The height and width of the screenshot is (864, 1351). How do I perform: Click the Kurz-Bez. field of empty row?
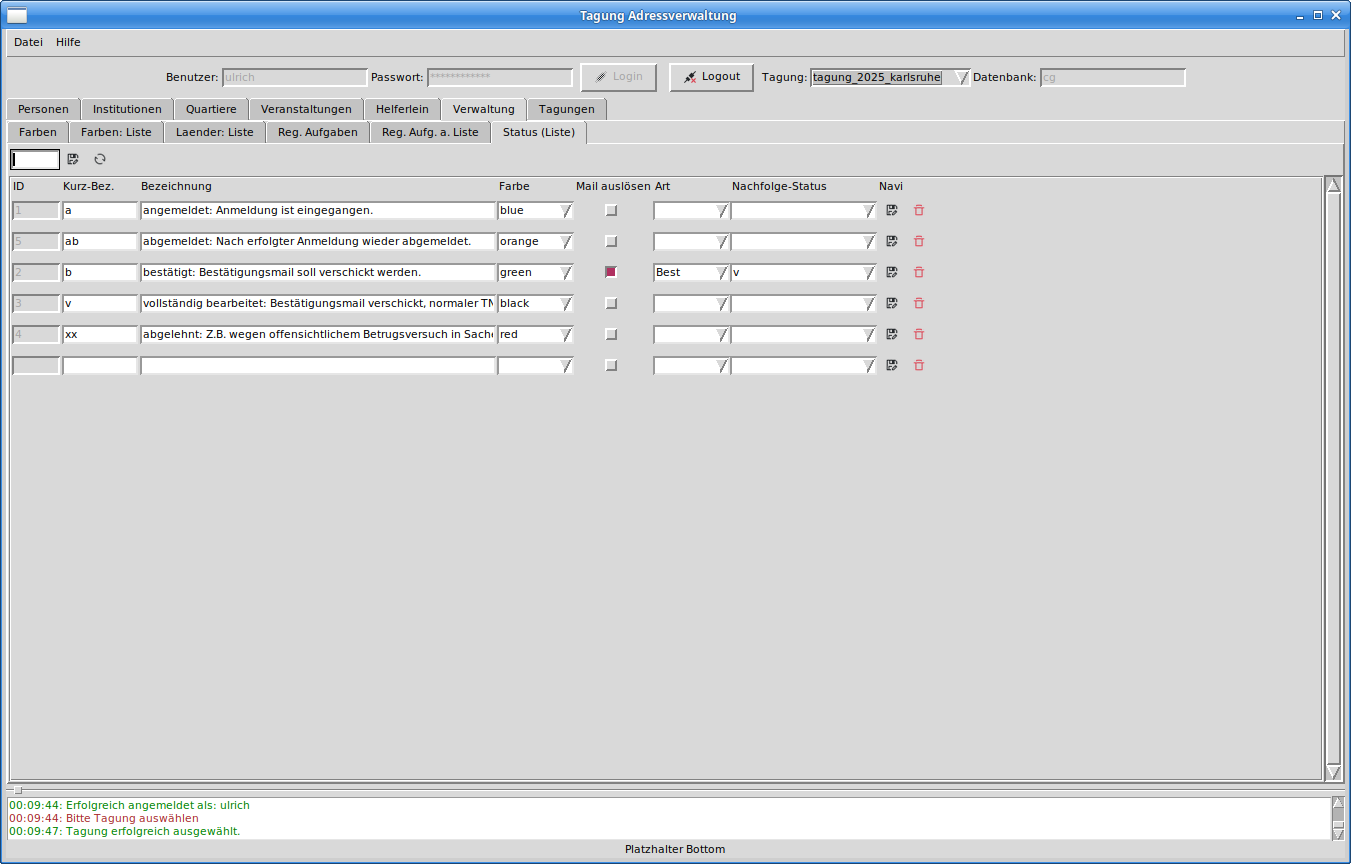99,365
